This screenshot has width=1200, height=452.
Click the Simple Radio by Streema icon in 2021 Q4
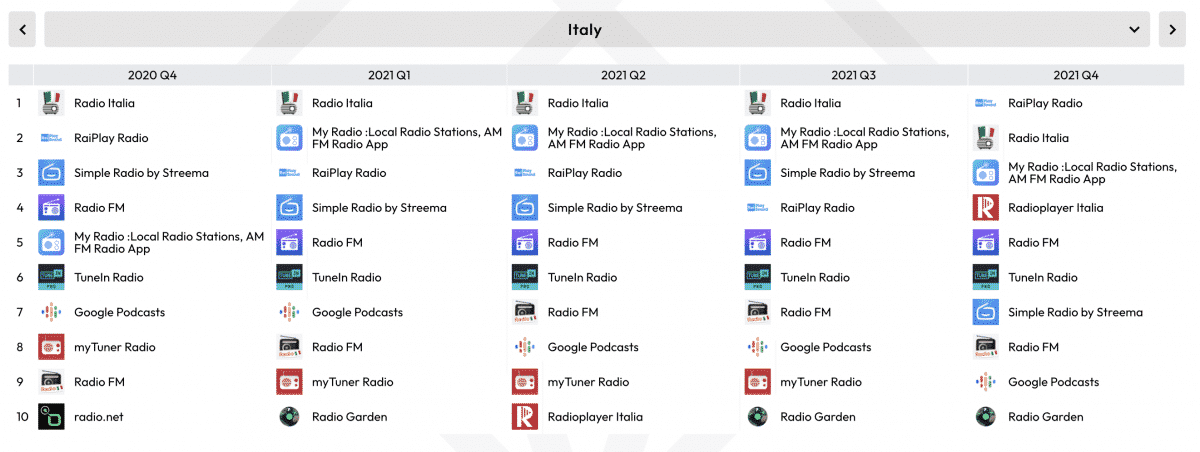[985, 312]
